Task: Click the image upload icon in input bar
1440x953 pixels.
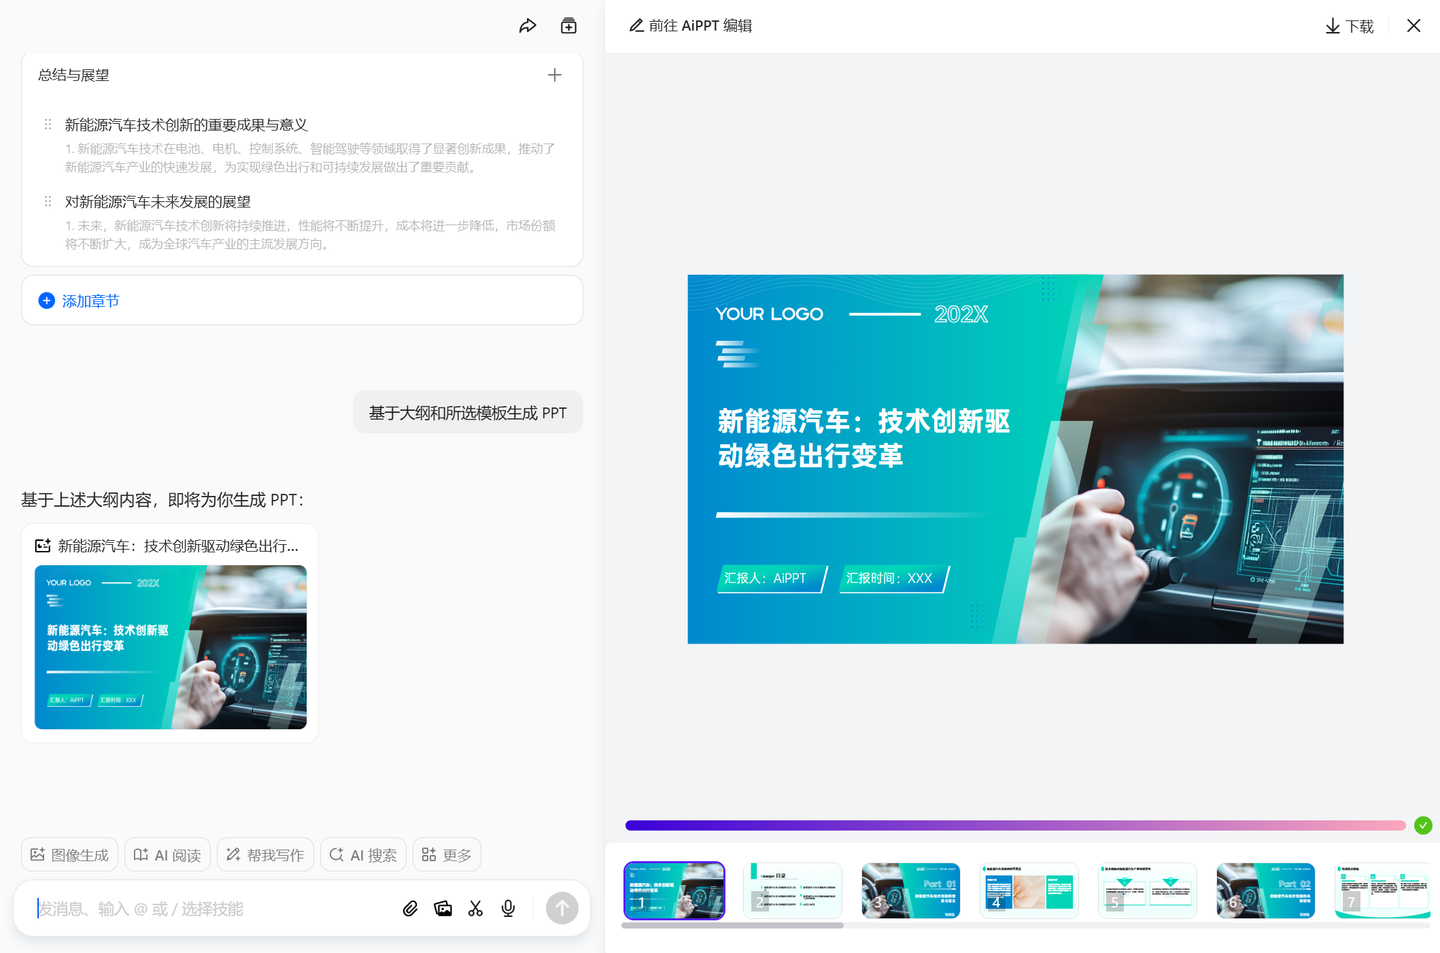Action: coord(443,908)
